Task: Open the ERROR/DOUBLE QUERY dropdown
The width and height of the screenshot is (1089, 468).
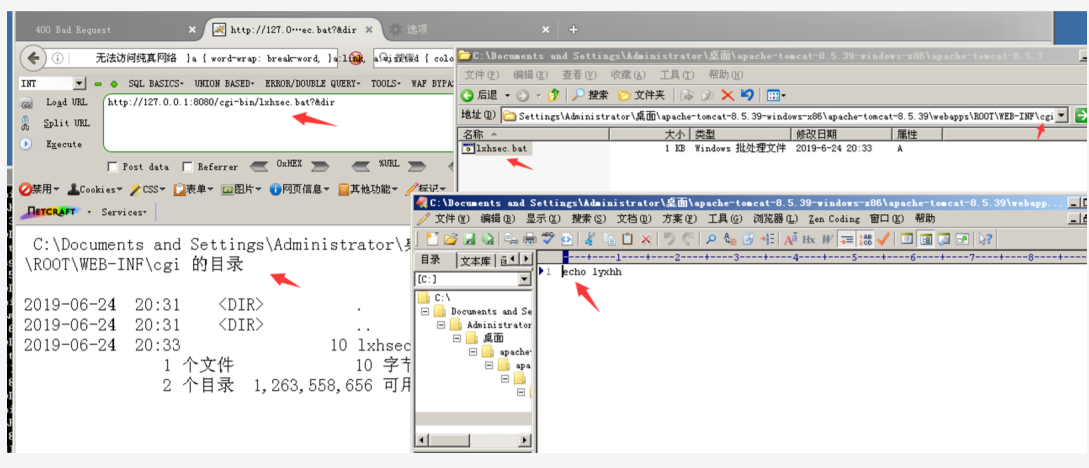Action: pyautogui.click(x=313, y=84)
